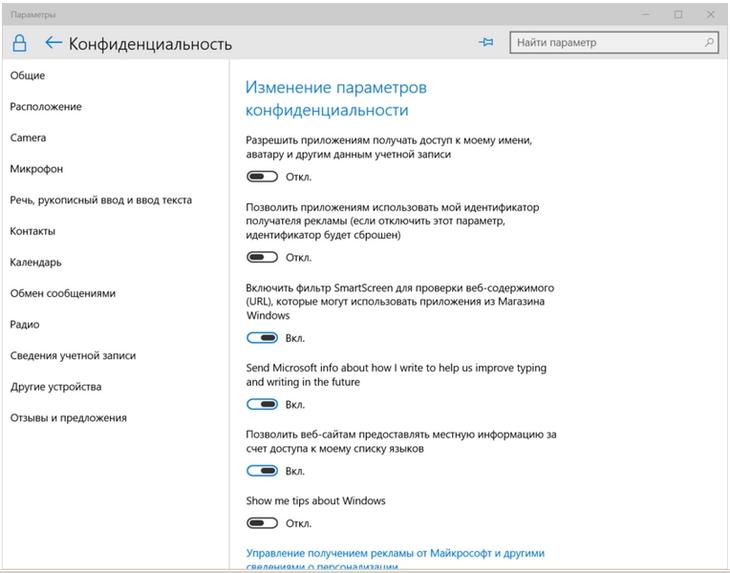Go to the Camera privacy section

click(28, 138)
